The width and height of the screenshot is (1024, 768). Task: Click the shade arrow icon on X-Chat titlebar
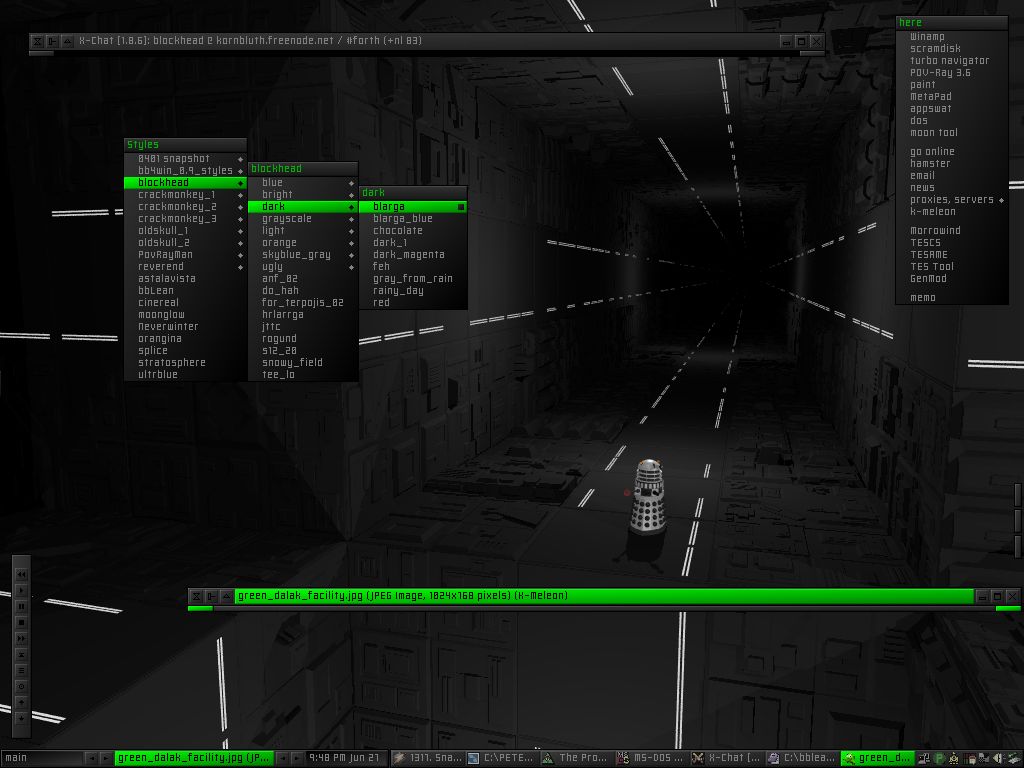point(67,41)
